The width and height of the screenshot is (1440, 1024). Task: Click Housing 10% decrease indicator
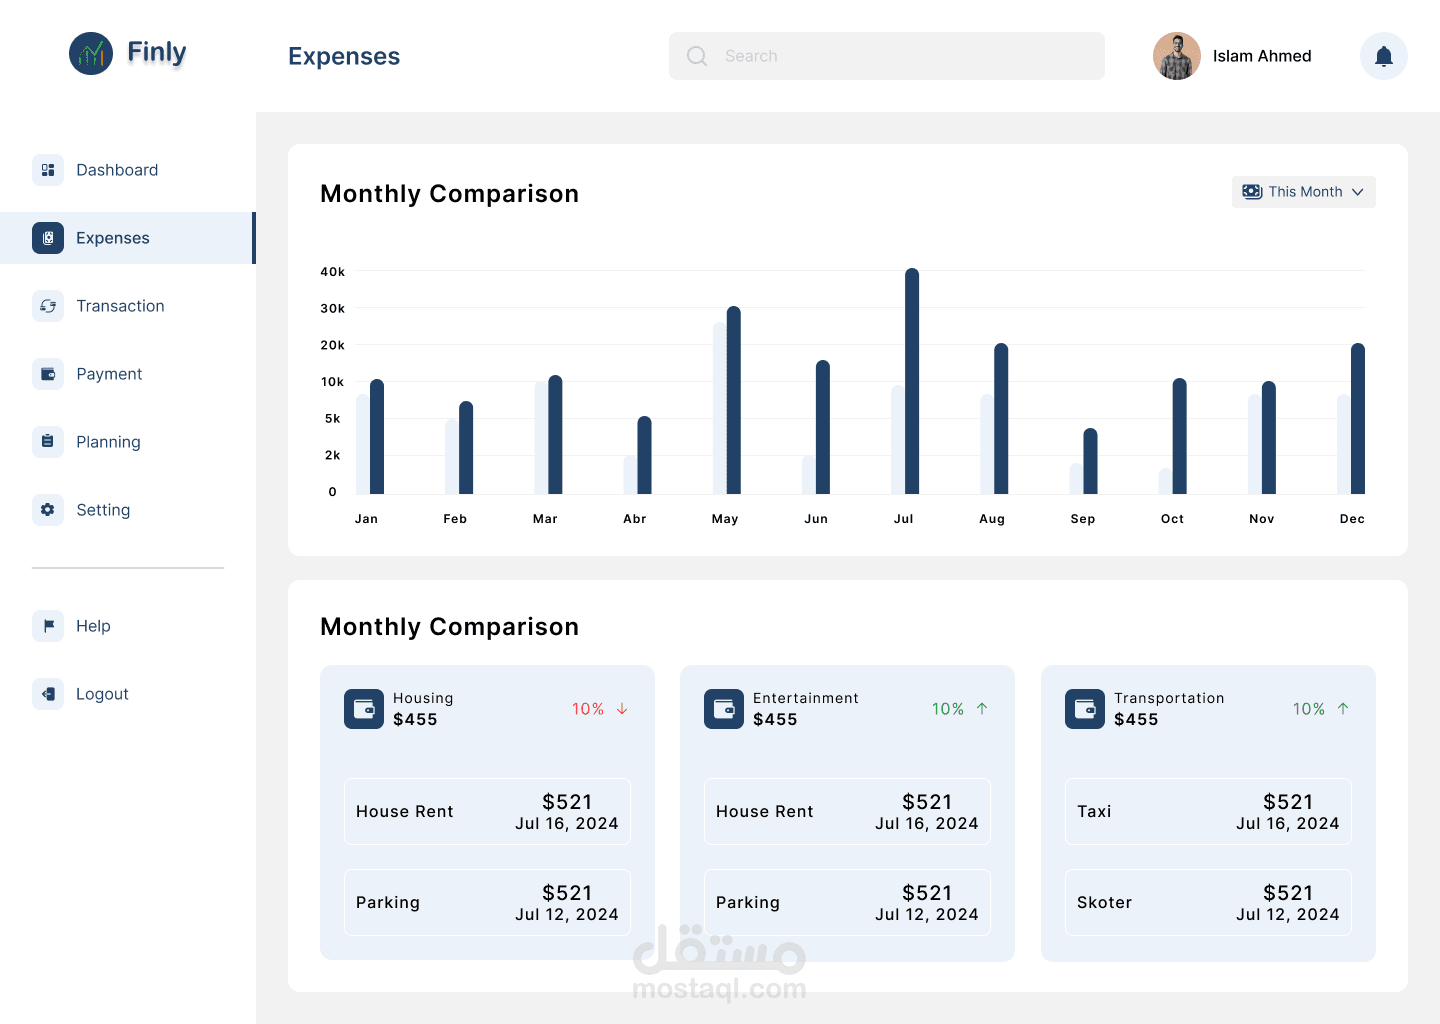click(600, 709)
